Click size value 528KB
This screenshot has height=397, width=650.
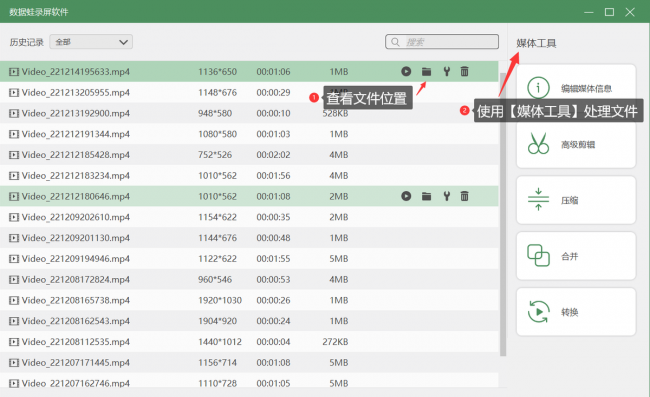pyautogui.click(x=335, y=113)
